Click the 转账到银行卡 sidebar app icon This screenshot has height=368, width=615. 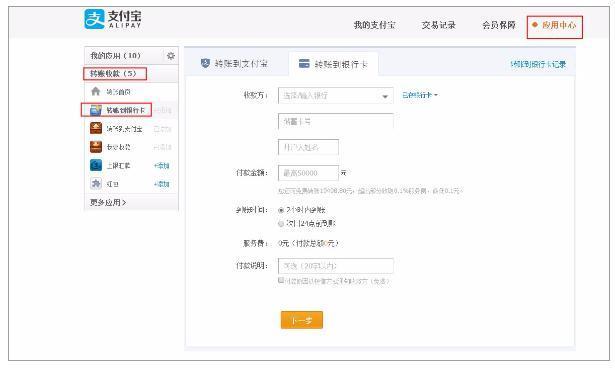pos(96,110)
